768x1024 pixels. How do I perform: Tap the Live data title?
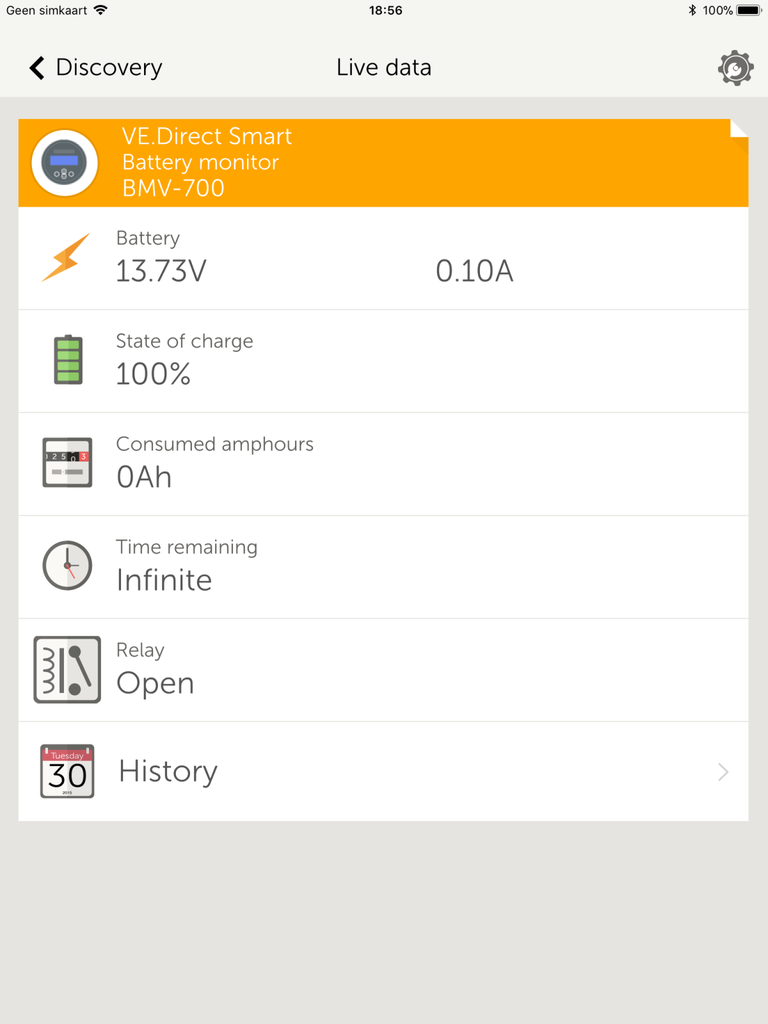[384, 67]
